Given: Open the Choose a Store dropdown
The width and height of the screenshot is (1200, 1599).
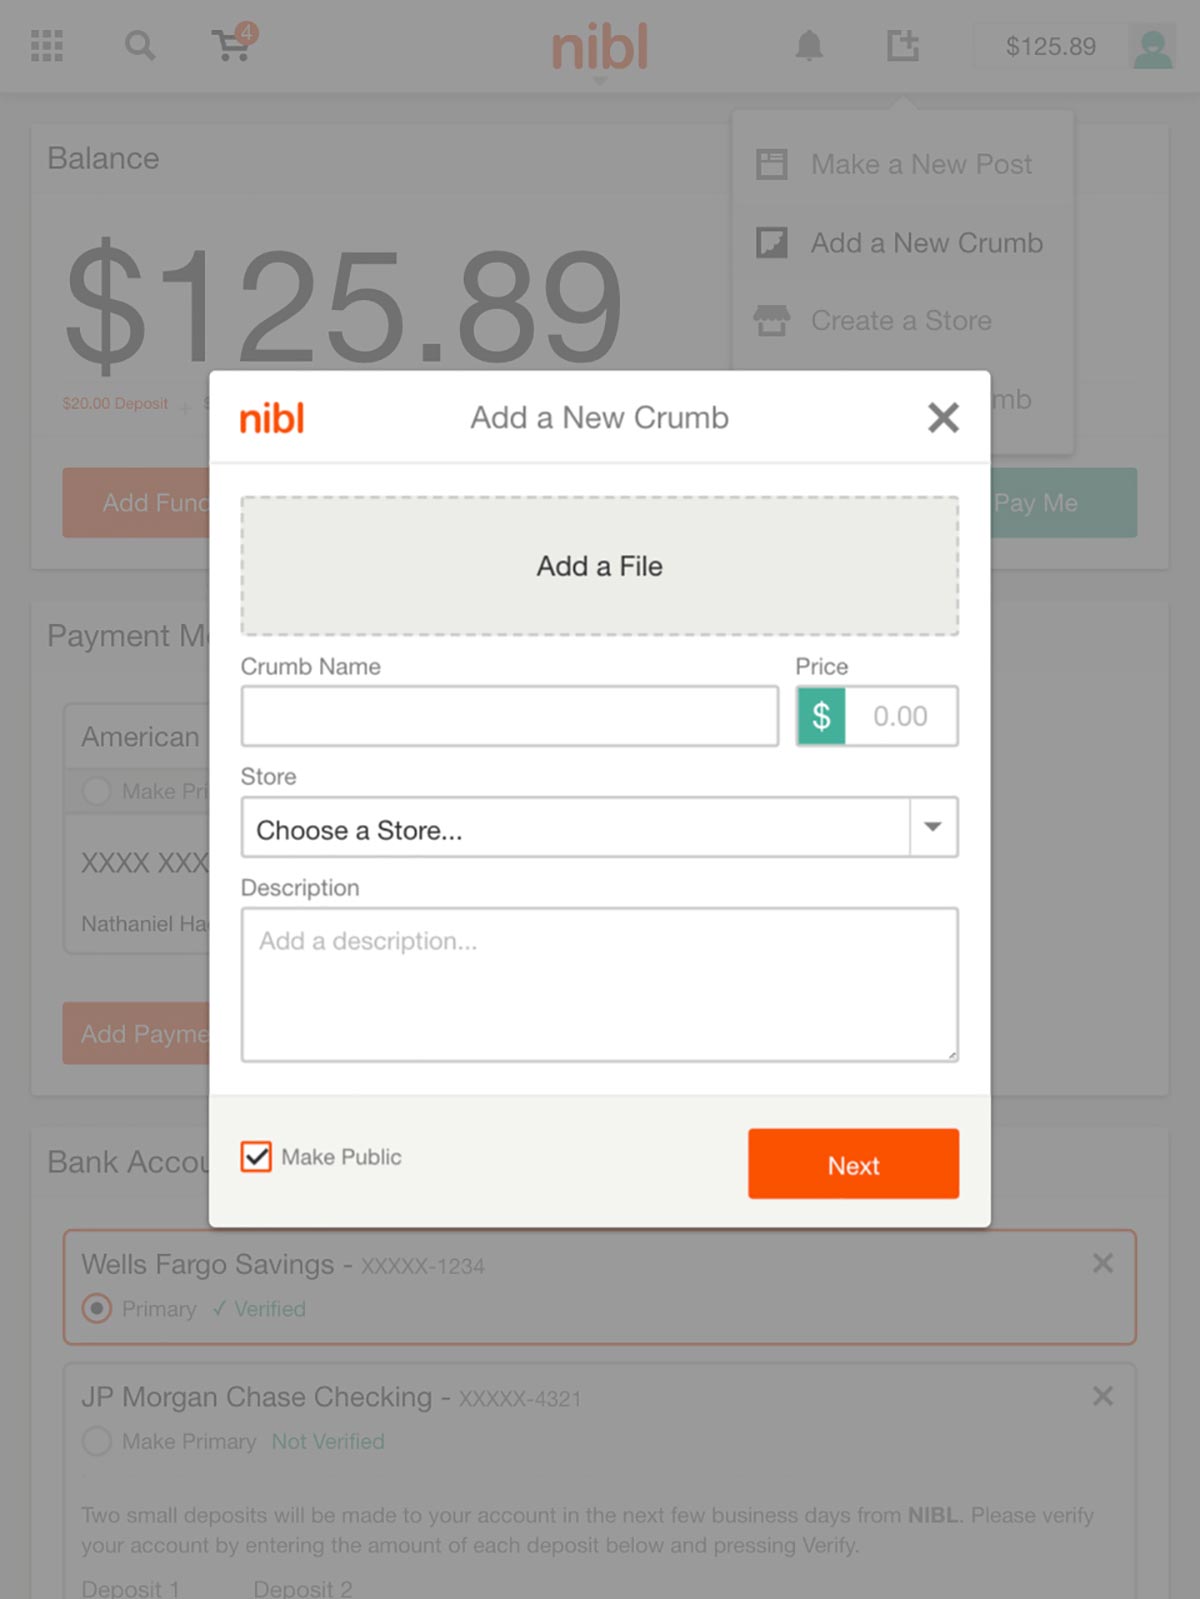Looking at the screenshot, I should 599,827.
